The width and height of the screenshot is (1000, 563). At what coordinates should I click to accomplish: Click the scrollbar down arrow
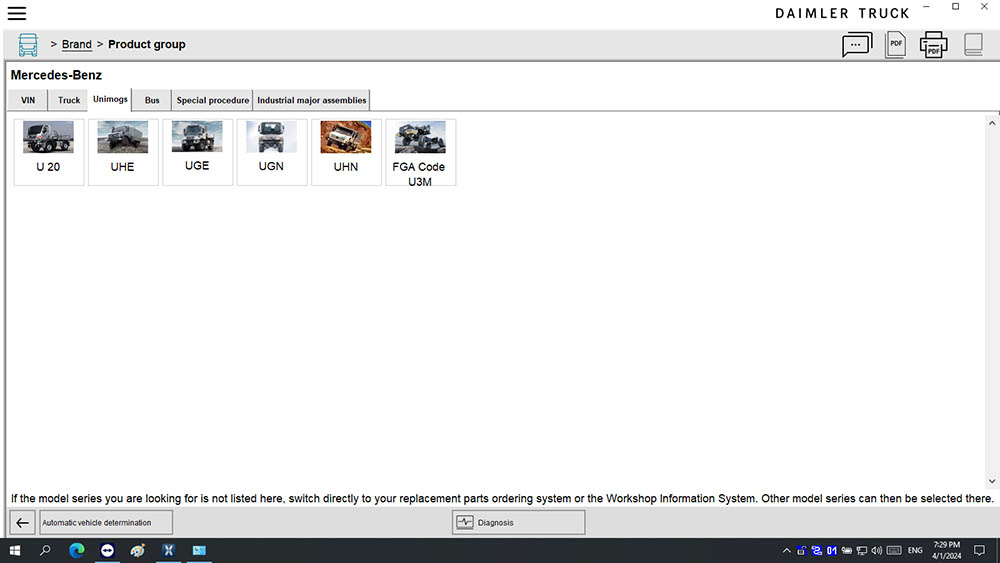[992, 481]
